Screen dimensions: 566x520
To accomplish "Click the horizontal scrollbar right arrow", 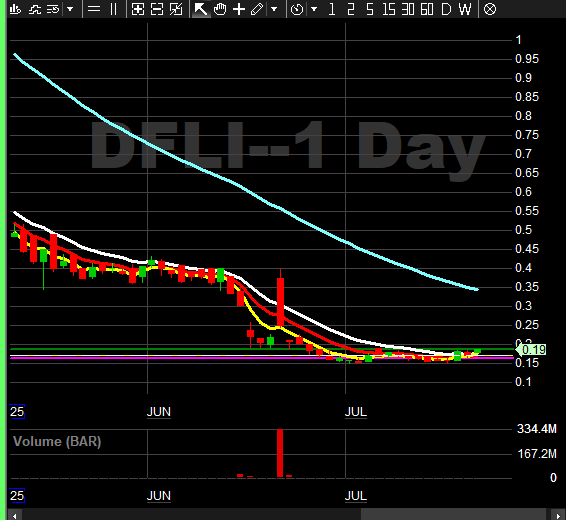I will 558,516.
